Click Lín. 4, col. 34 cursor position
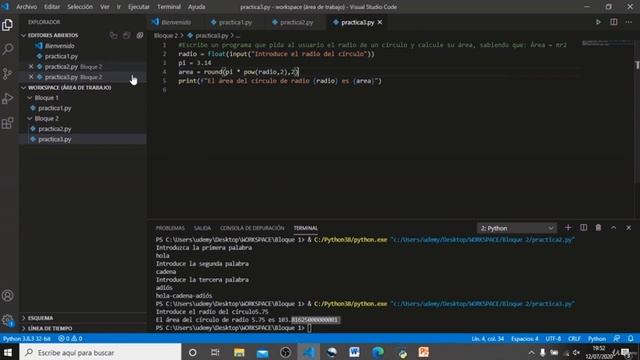640x360 pixels. coord(487,339)
